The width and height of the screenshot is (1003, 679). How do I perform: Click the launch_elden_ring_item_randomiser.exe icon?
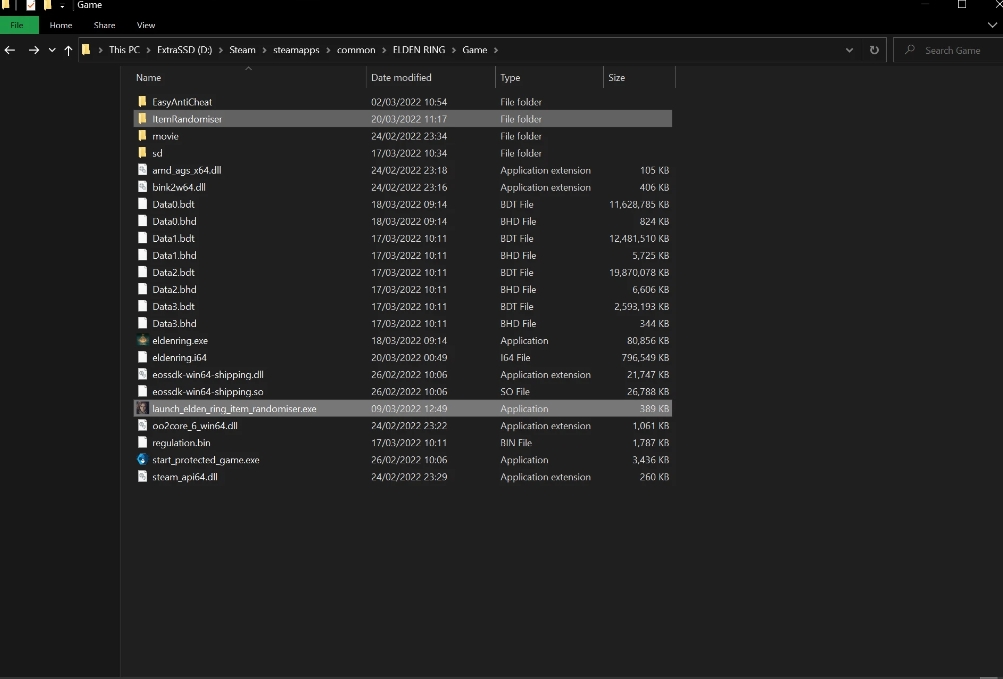tap(143, 408)
